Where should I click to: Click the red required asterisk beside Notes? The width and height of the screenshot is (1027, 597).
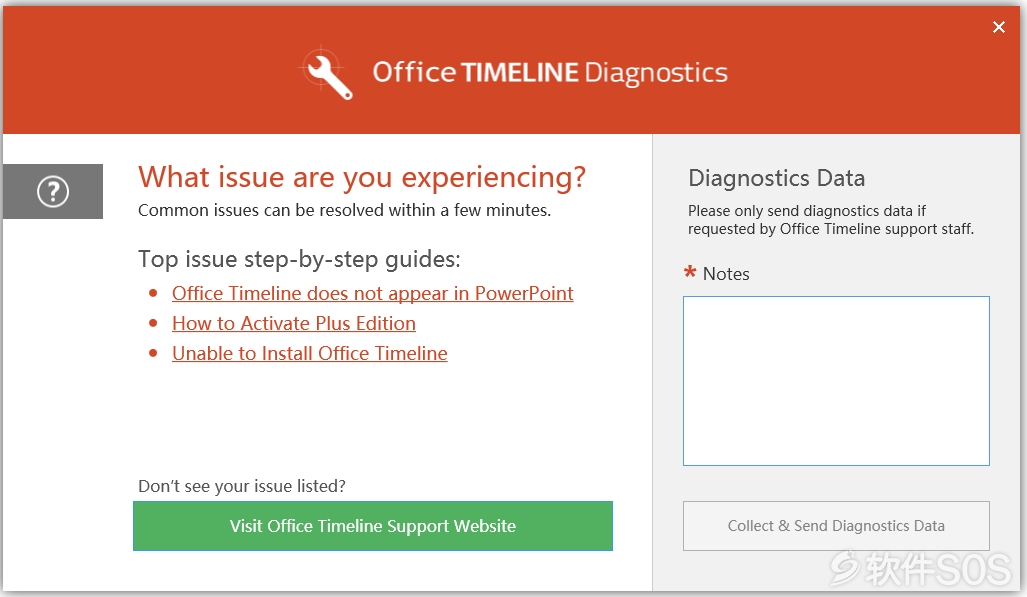[690, 271]
